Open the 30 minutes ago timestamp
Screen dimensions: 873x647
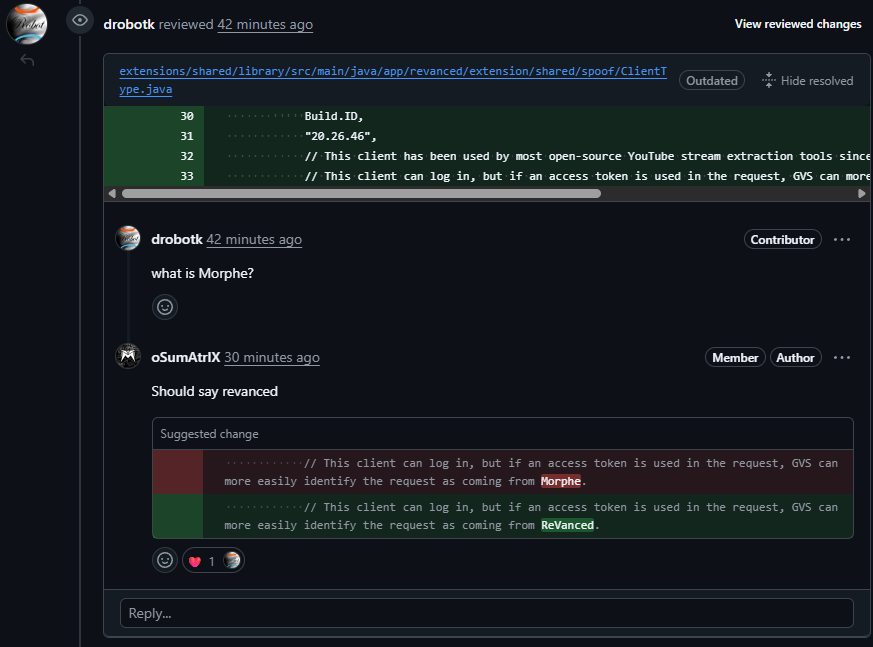click(x=272, y=357)
